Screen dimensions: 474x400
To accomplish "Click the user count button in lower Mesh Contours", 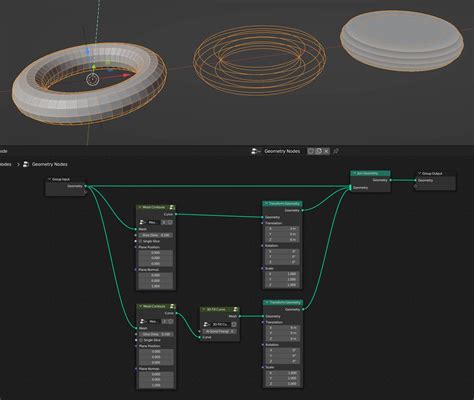I will 164,321.
